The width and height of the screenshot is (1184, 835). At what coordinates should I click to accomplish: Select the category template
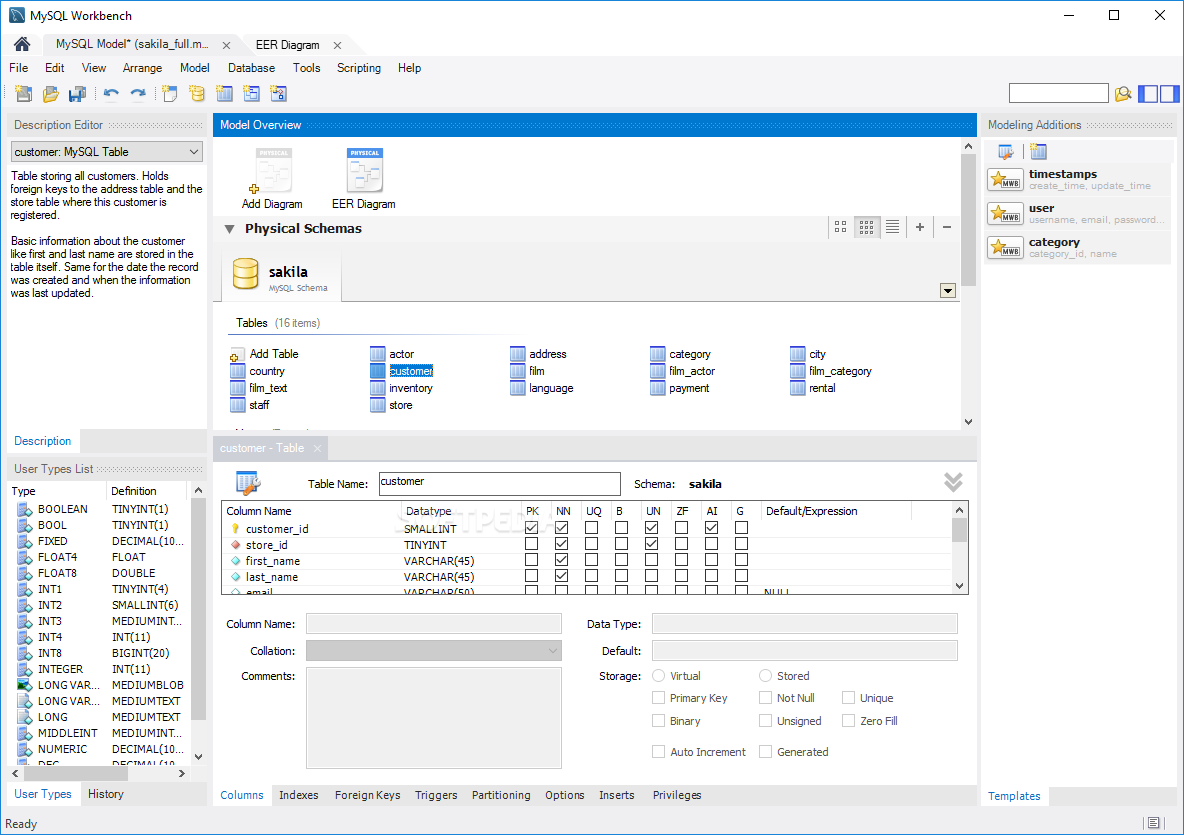coord(1078,248)
